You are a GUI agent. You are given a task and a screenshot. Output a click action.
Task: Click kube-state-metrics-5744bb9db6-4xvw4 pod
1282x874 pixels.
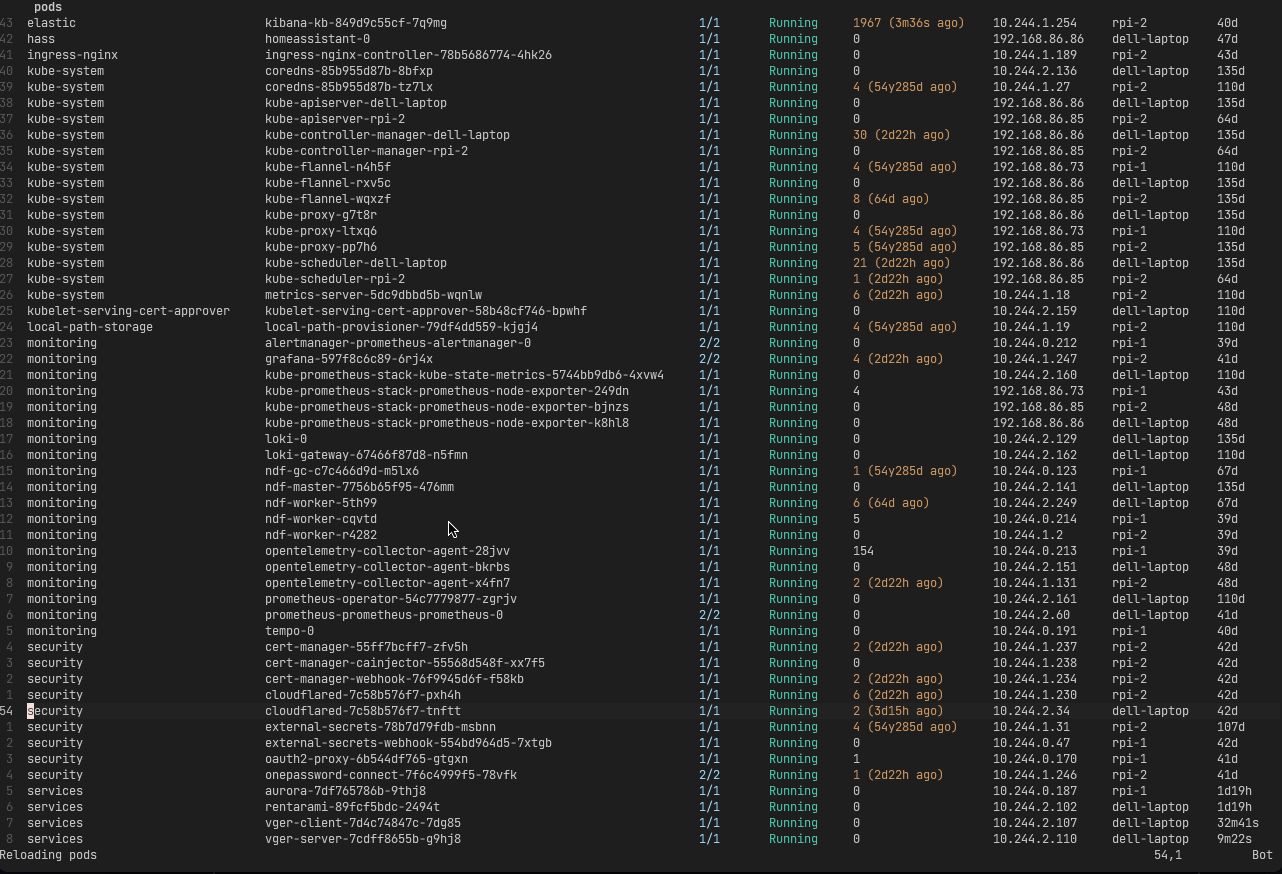(x=464, y=375)
